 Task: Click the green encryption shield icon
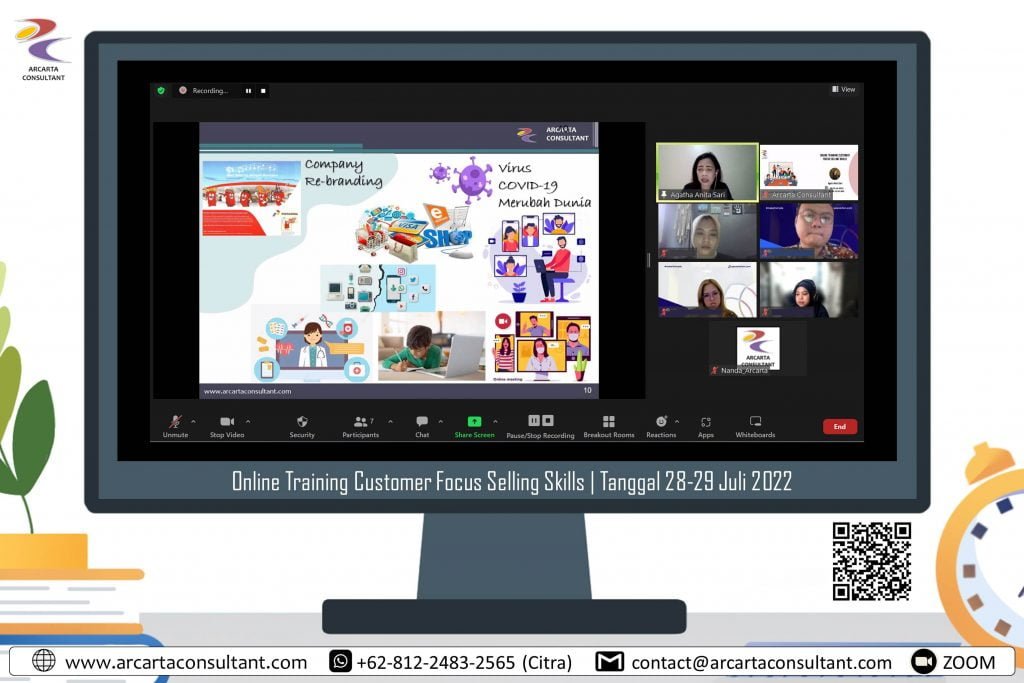click(160, 90)
